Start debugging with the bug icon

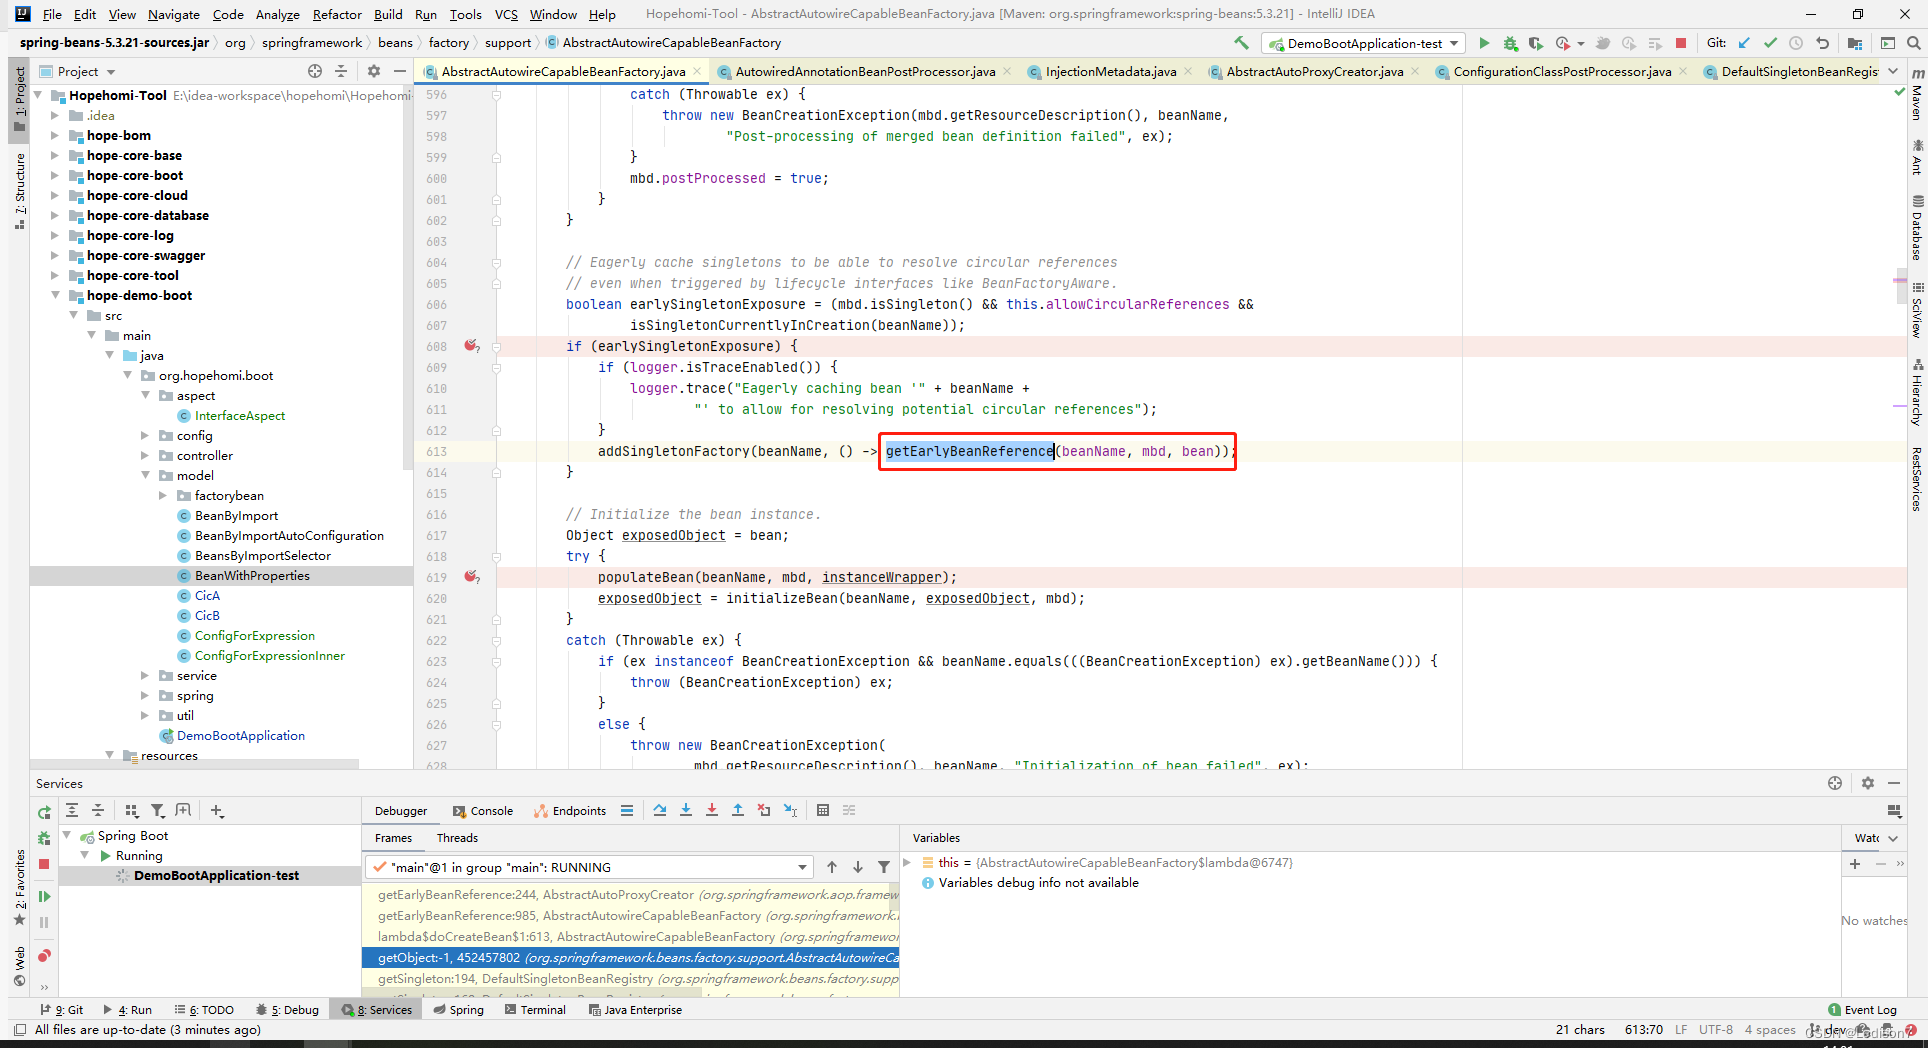pos(1510,43)
